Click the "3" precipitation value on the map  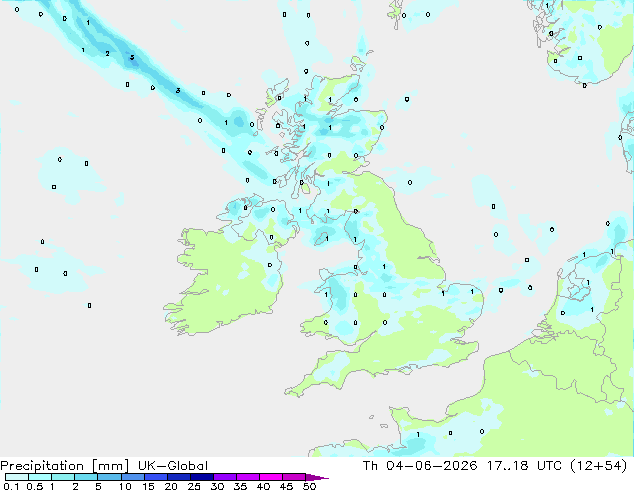tap(178, 91)
